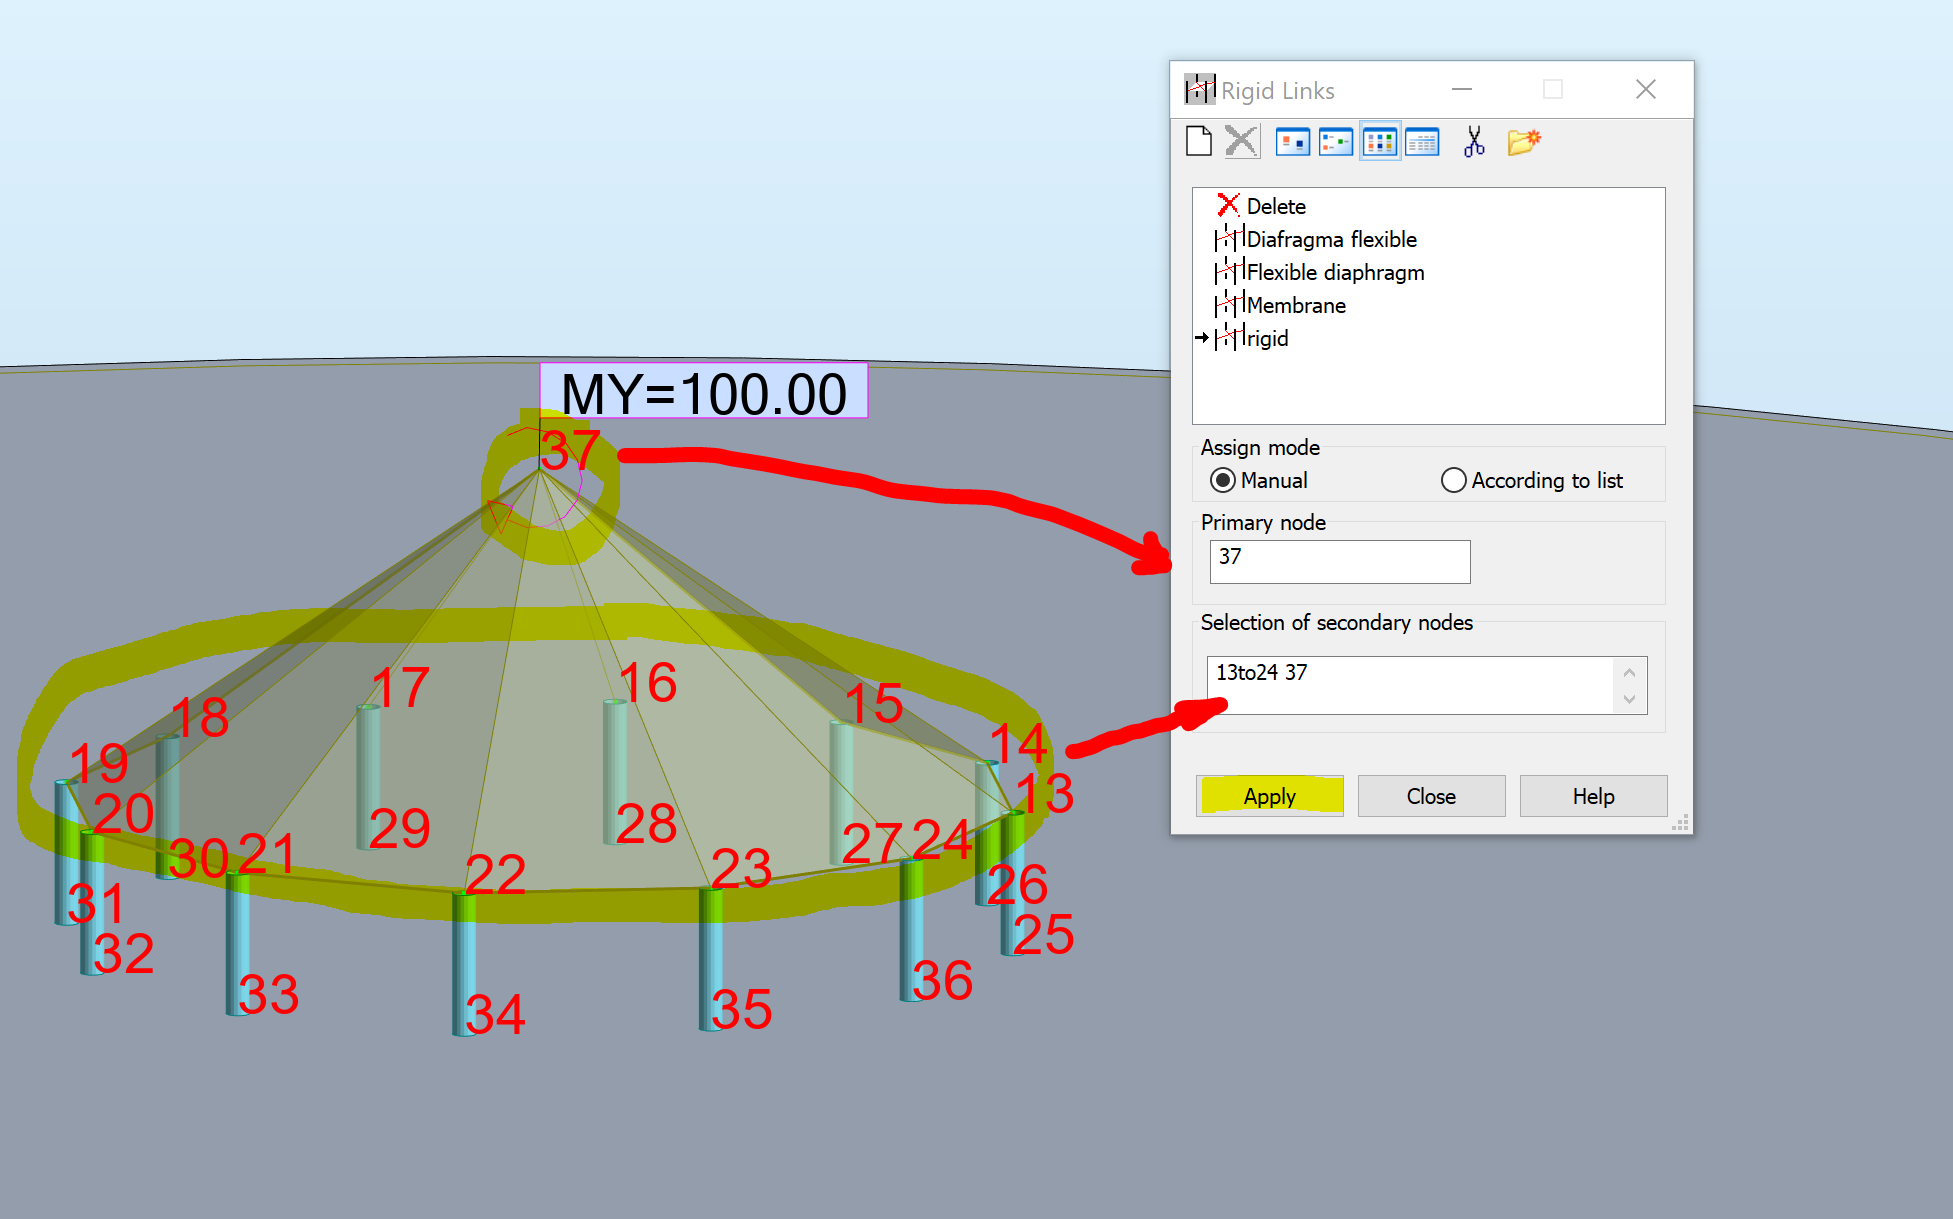This screenshot has height=1219, width=1953.
Task: Open Help for Rigid Links
Action: 1592,796
